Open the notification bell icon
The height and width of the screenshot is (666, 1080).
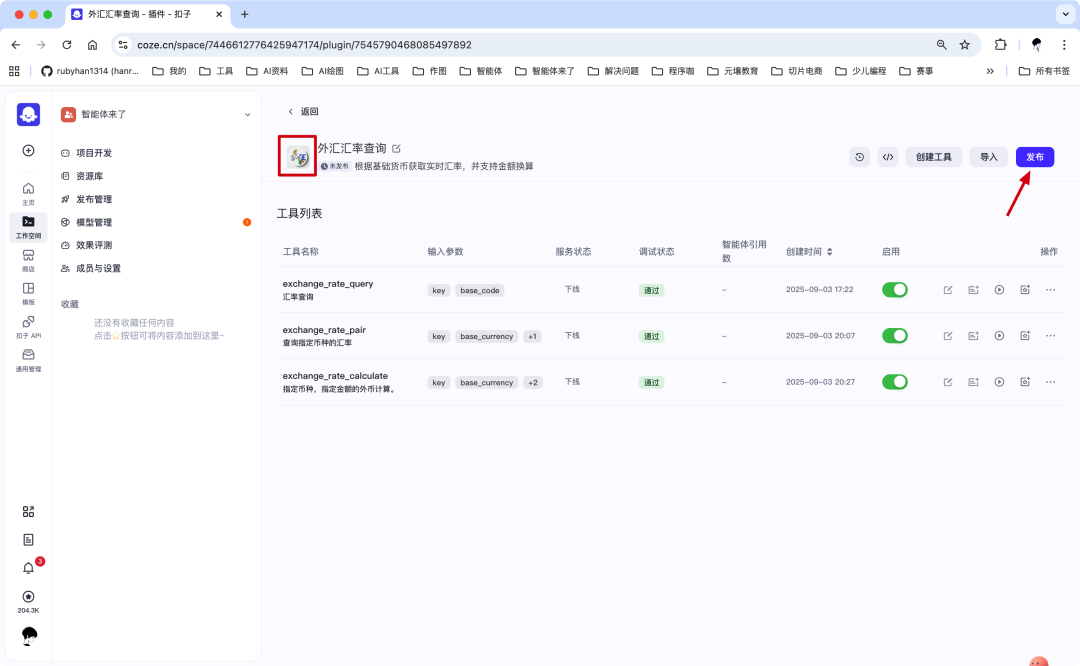pyautogui.click(x=27, y=565)
